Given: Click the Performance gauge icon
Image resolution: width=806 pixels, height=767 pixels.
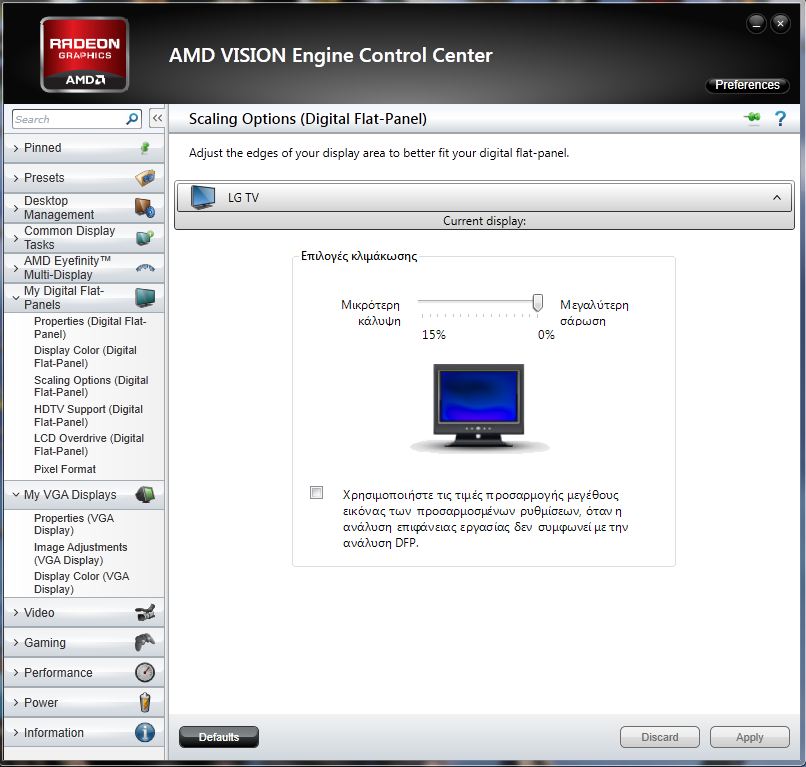Looking at the screenshot, I should tap(145, 672).
